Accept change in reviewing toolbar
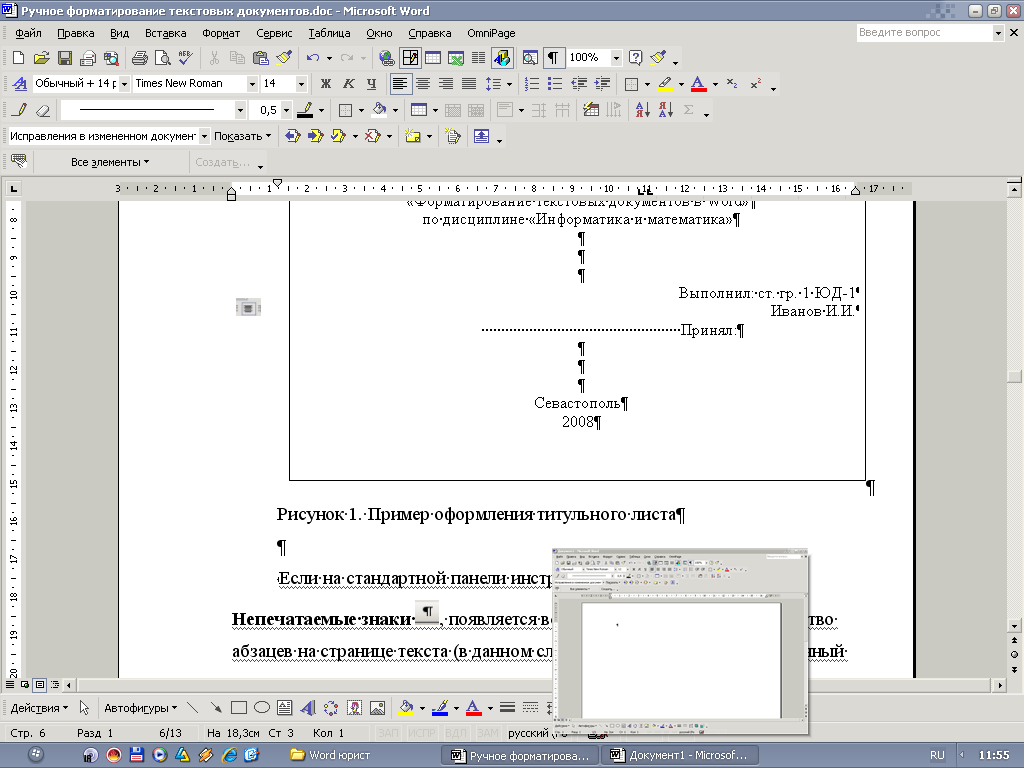The width and height of the screenshot is (1024, 768). click(x=338, y=136)
